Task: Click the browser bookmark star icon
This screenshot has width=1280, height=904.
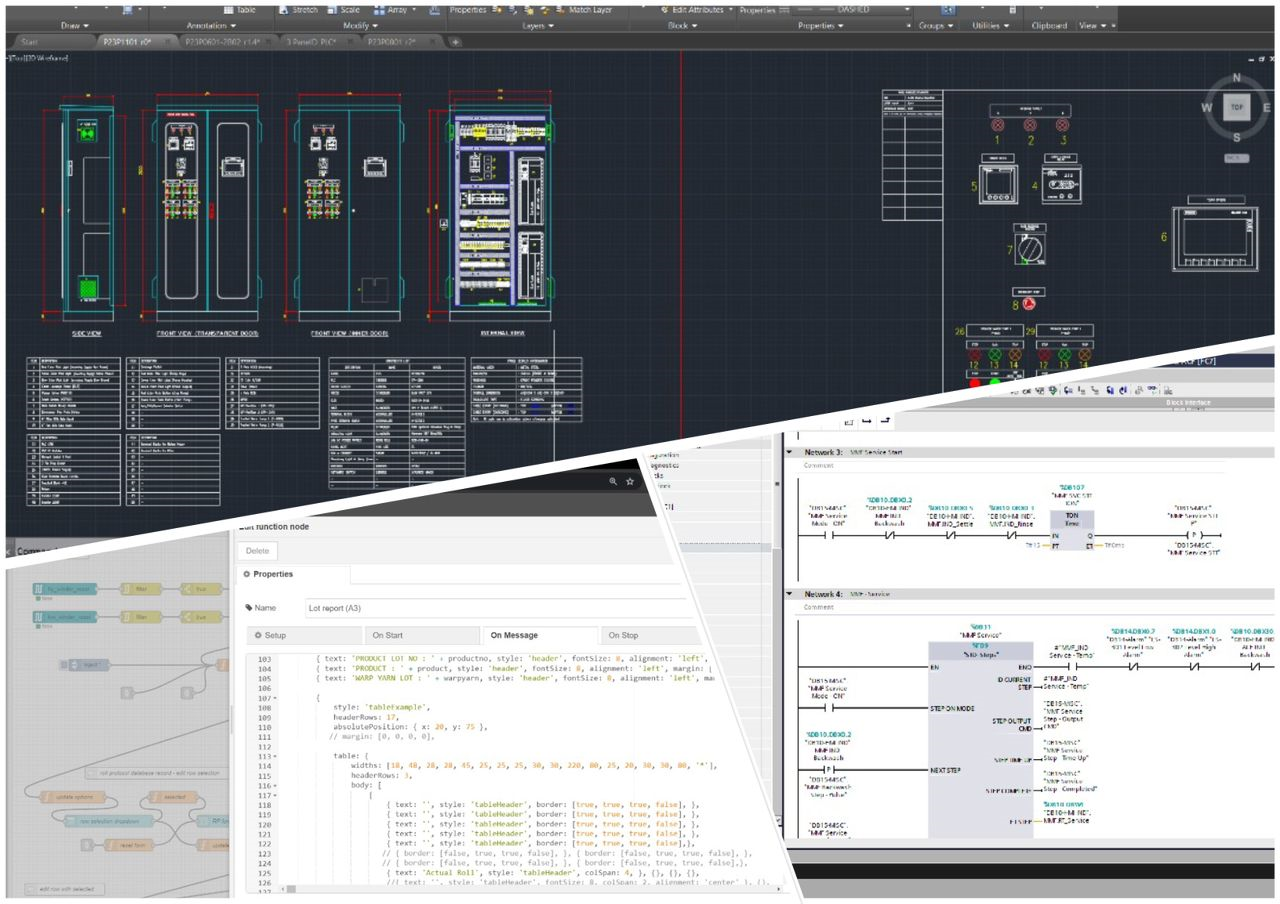Action: (630, 481)
